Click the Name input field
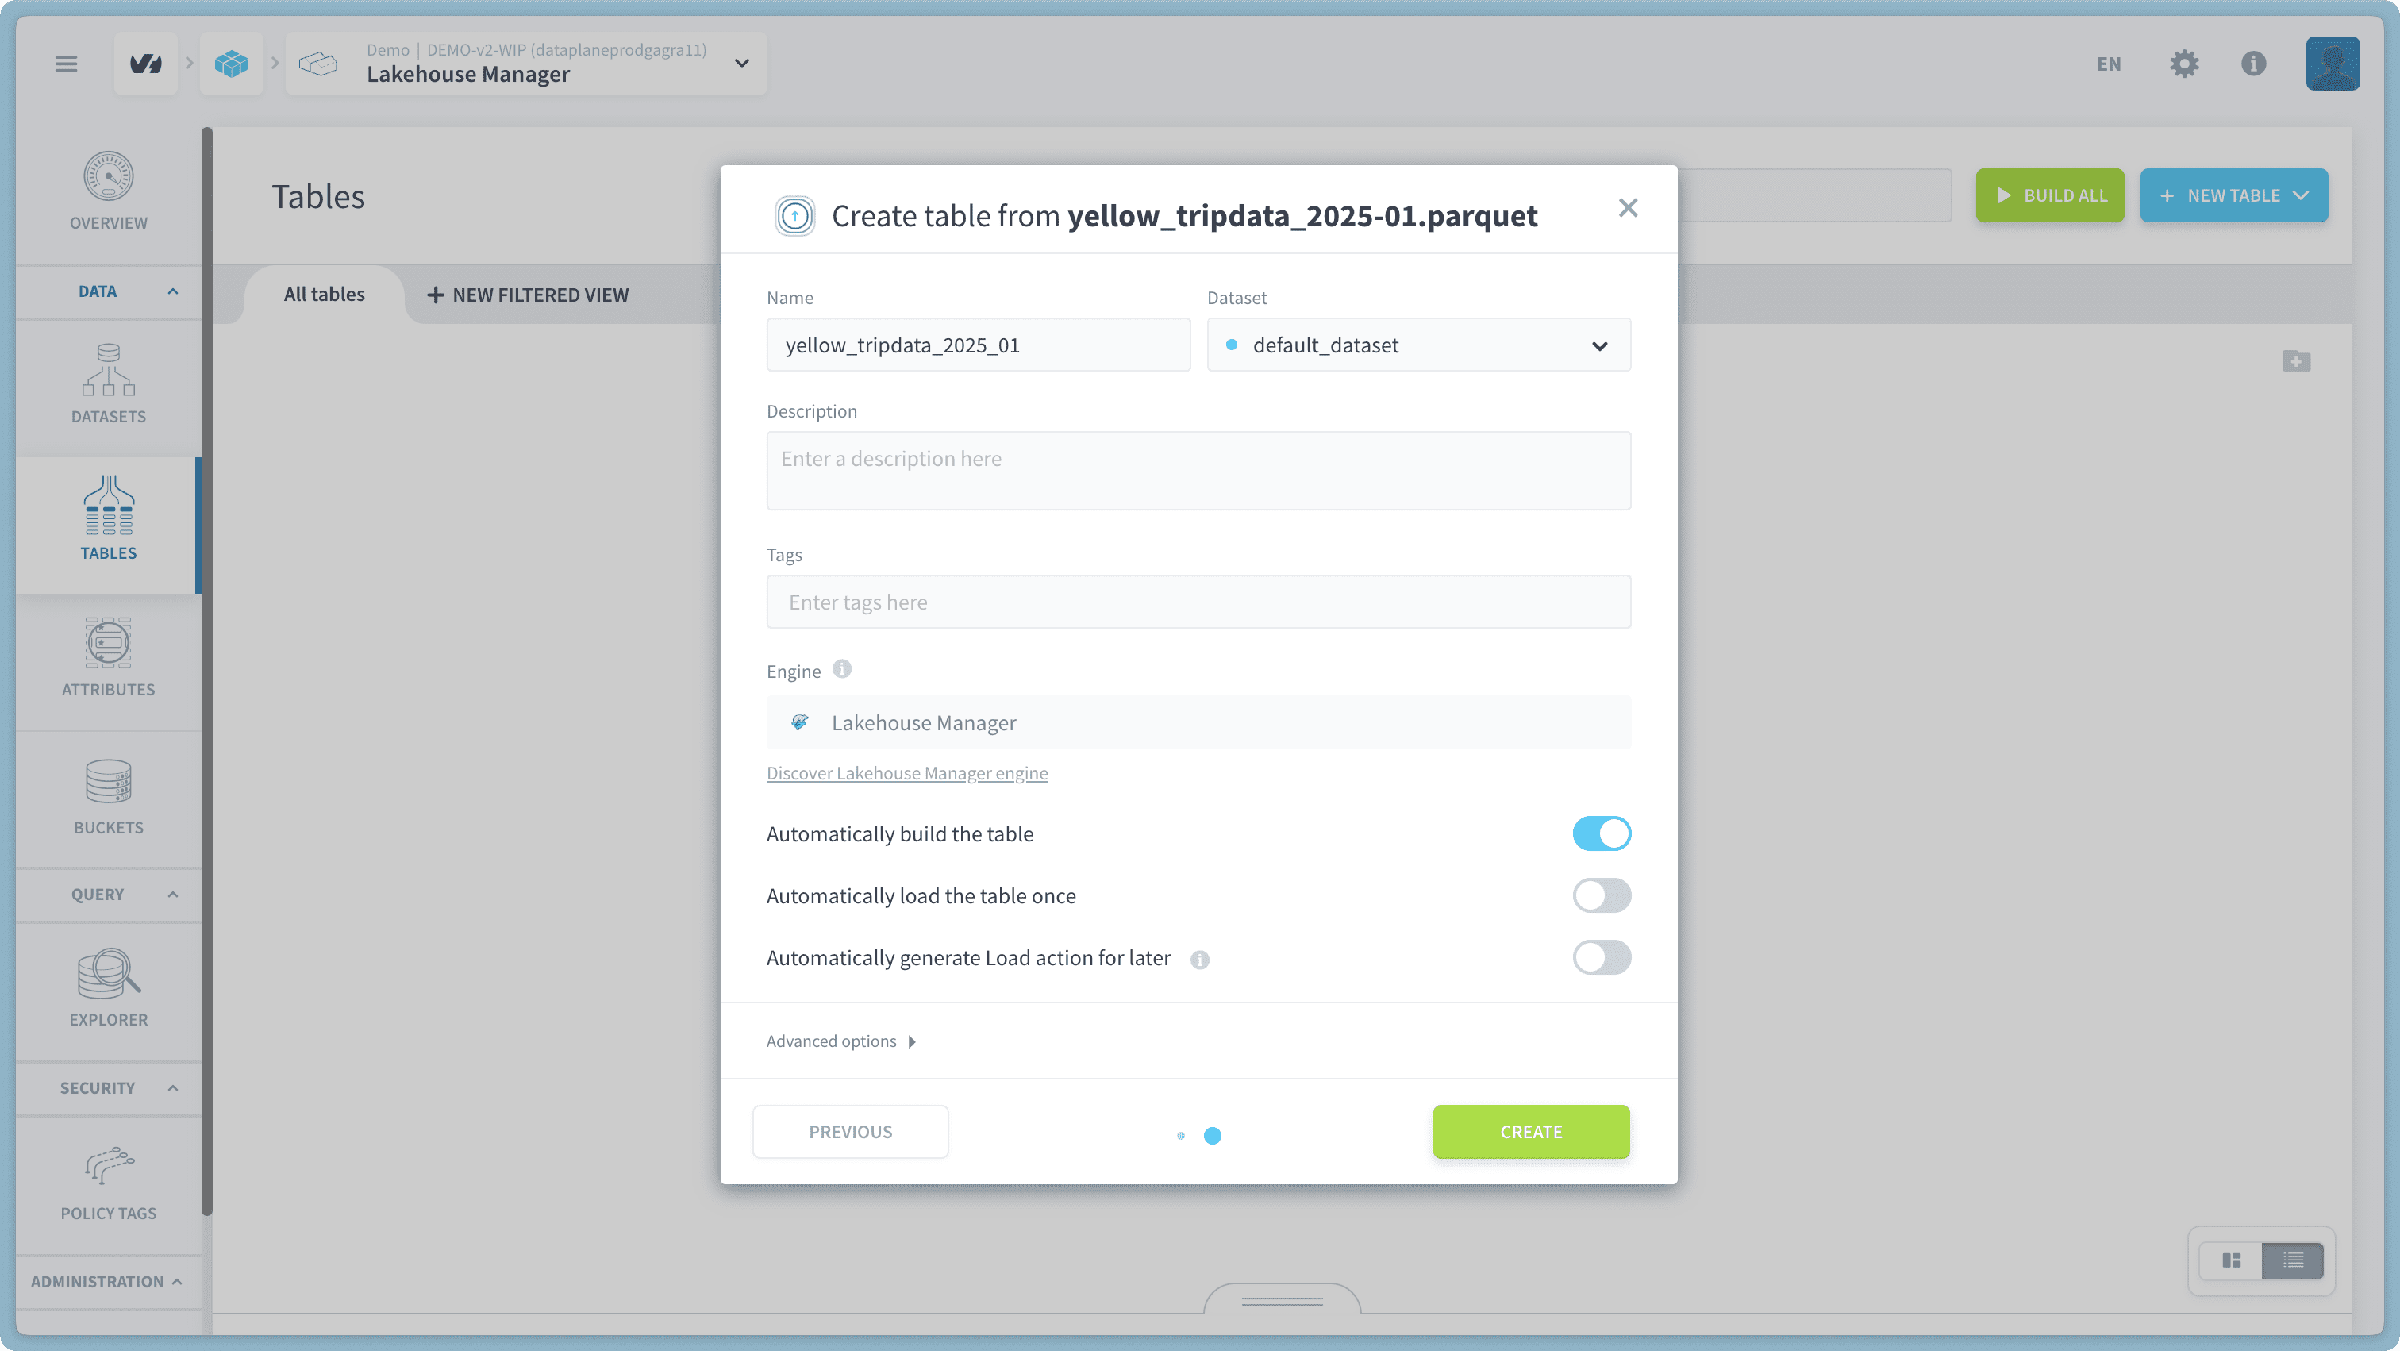Image resolution: width=2400 pixels, height=1351 pixels. [978, 345]
